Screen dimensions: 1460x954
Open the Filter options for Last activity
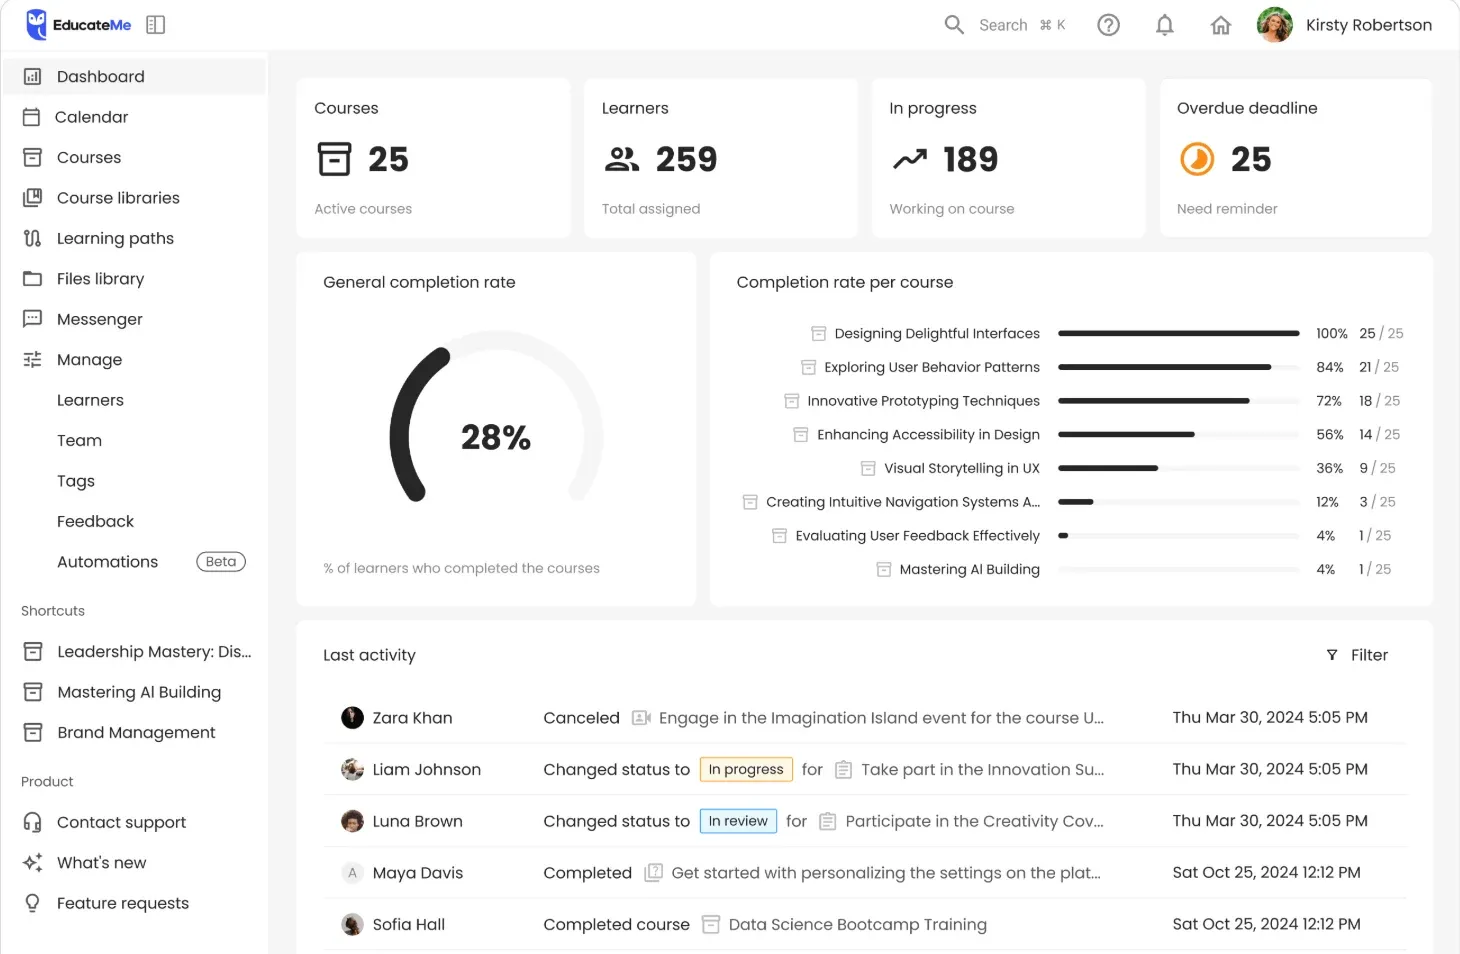tap(1357, 655)
